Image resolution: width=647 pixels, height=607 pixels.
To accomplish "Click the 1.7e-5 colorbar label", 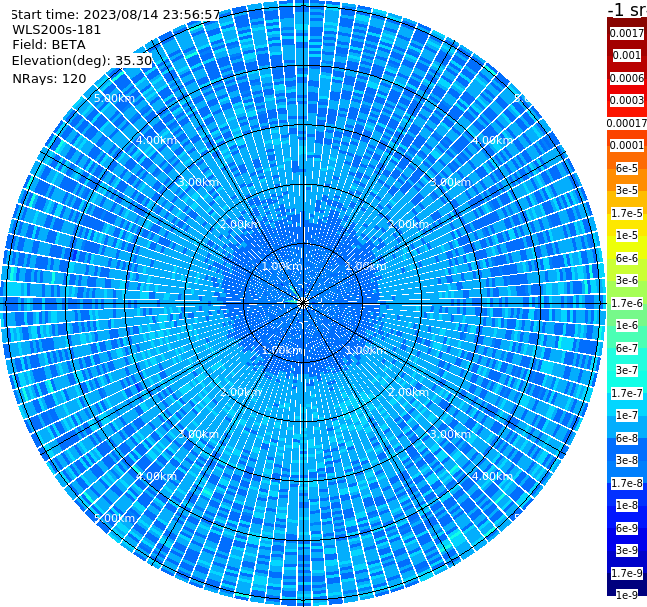I will click(x=627, y=213).
